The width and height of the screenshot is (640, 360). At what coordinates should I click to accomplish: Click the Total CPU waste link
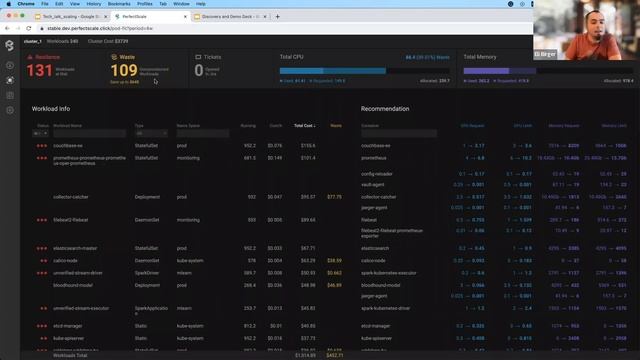pyautogui.click(x=427, y=58)
